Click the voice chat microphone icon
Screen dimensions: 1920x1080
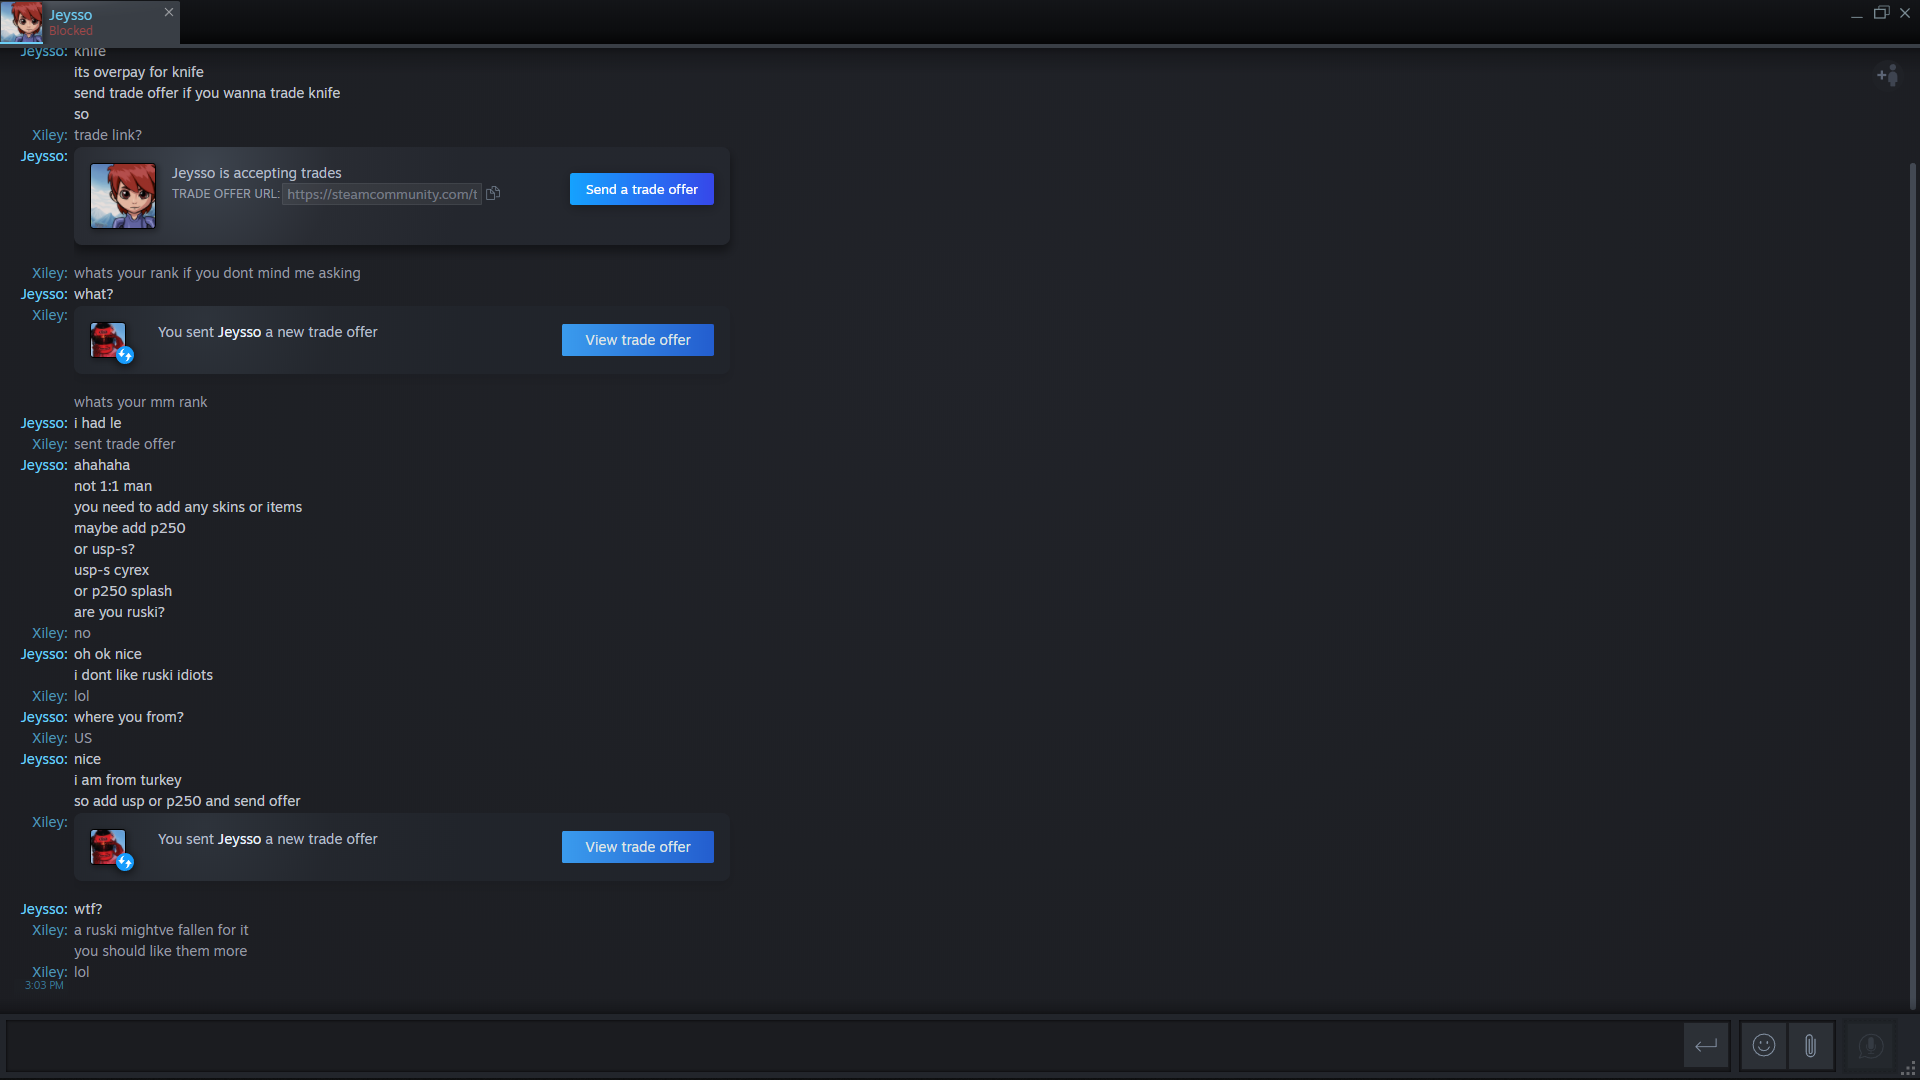click(x=1870, y=1046)
